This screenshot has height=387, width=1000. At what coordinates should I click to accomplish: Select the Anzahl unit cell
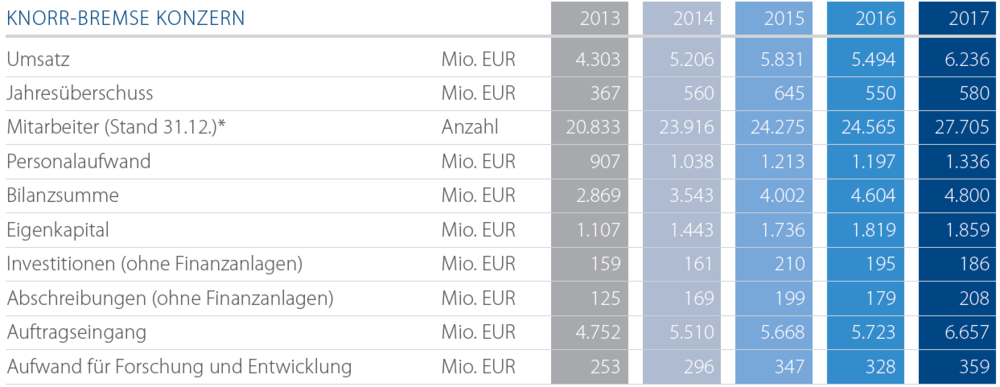(469, 128)
